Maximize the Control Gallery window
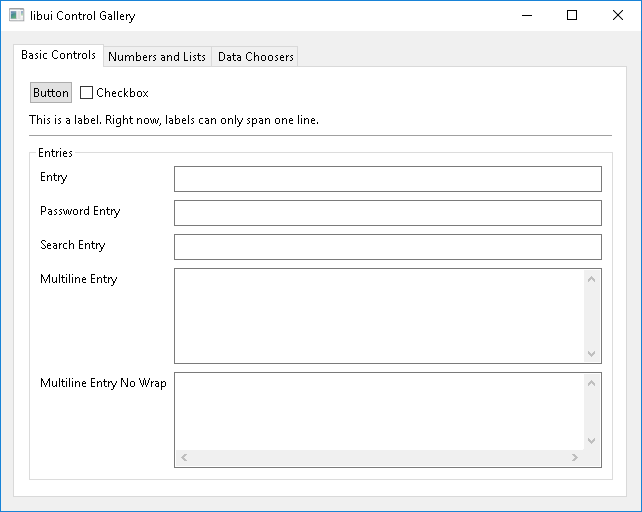 pos(572,16)
